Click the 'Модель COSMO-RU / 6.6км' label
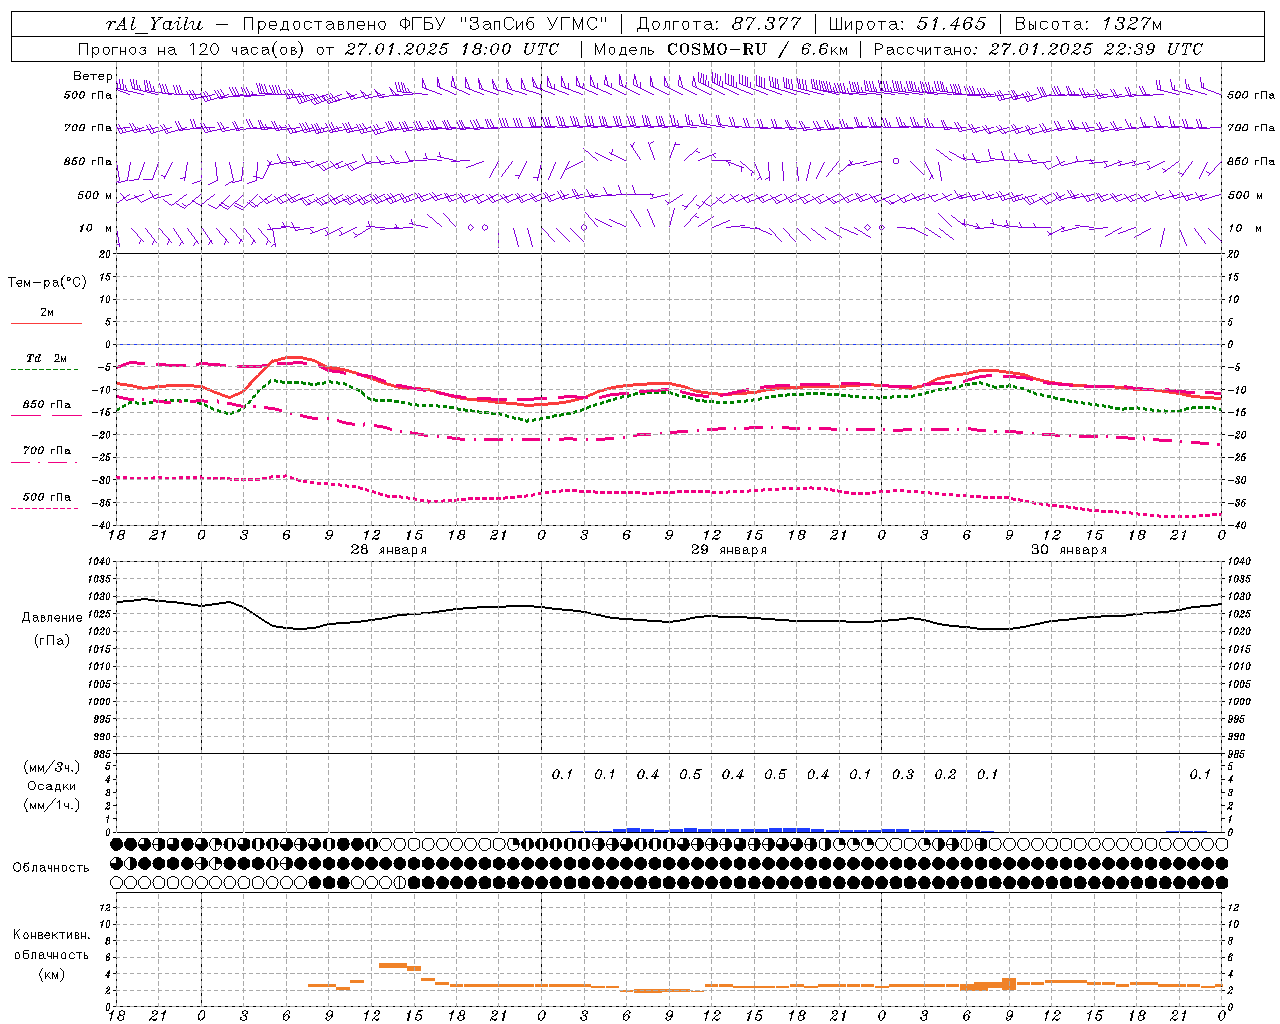This screenshot has height=1024, width=1280. click(x=720, y=49)
